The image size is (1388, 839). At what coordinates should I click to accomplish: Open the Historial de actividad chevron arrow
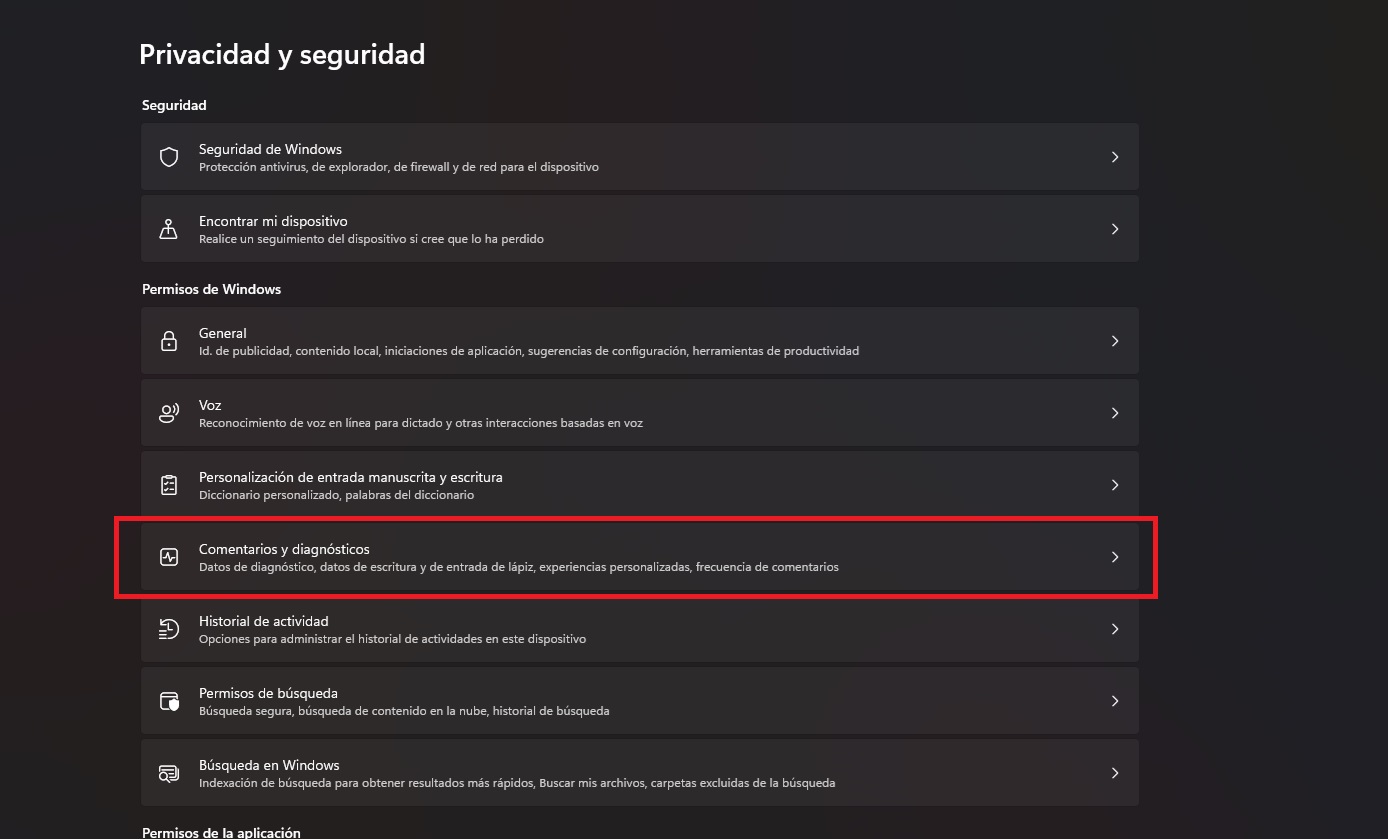click(1115, 629)
